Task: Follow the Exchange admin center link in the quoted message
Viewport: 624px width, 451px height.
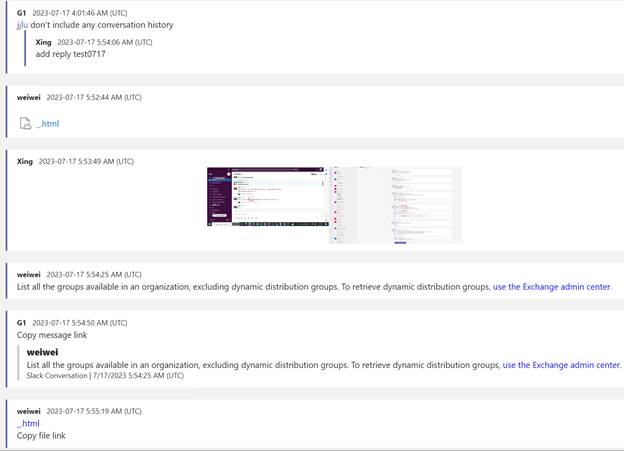Action: [x=561, y=365]
